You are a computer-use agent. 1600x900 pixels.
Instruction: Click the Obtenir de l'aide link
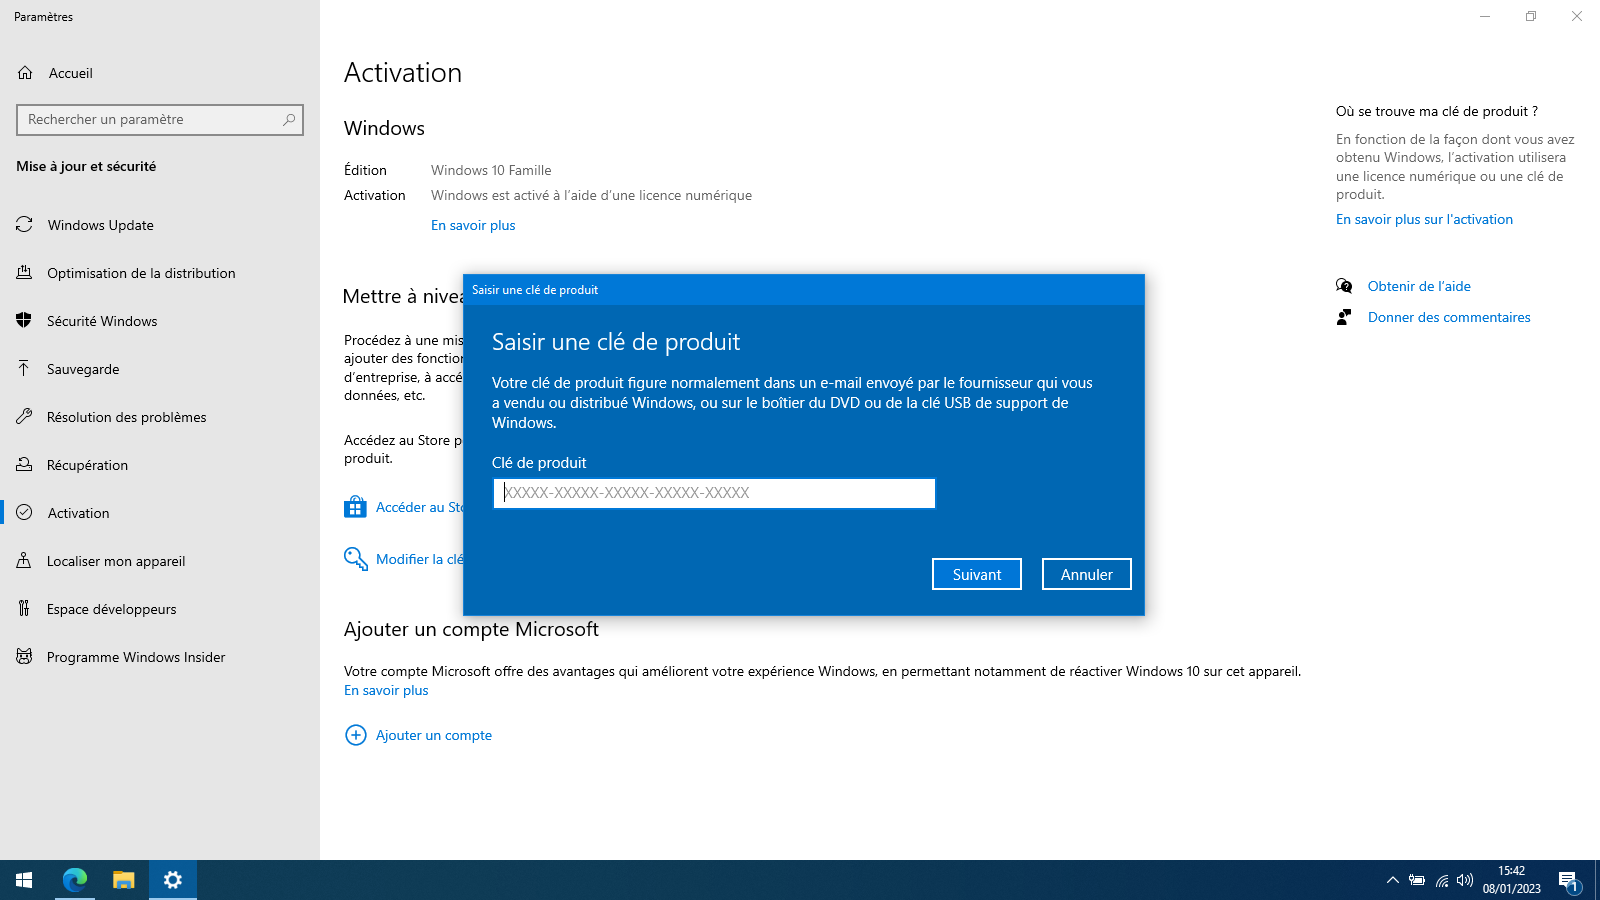[x=1419, y=286]
